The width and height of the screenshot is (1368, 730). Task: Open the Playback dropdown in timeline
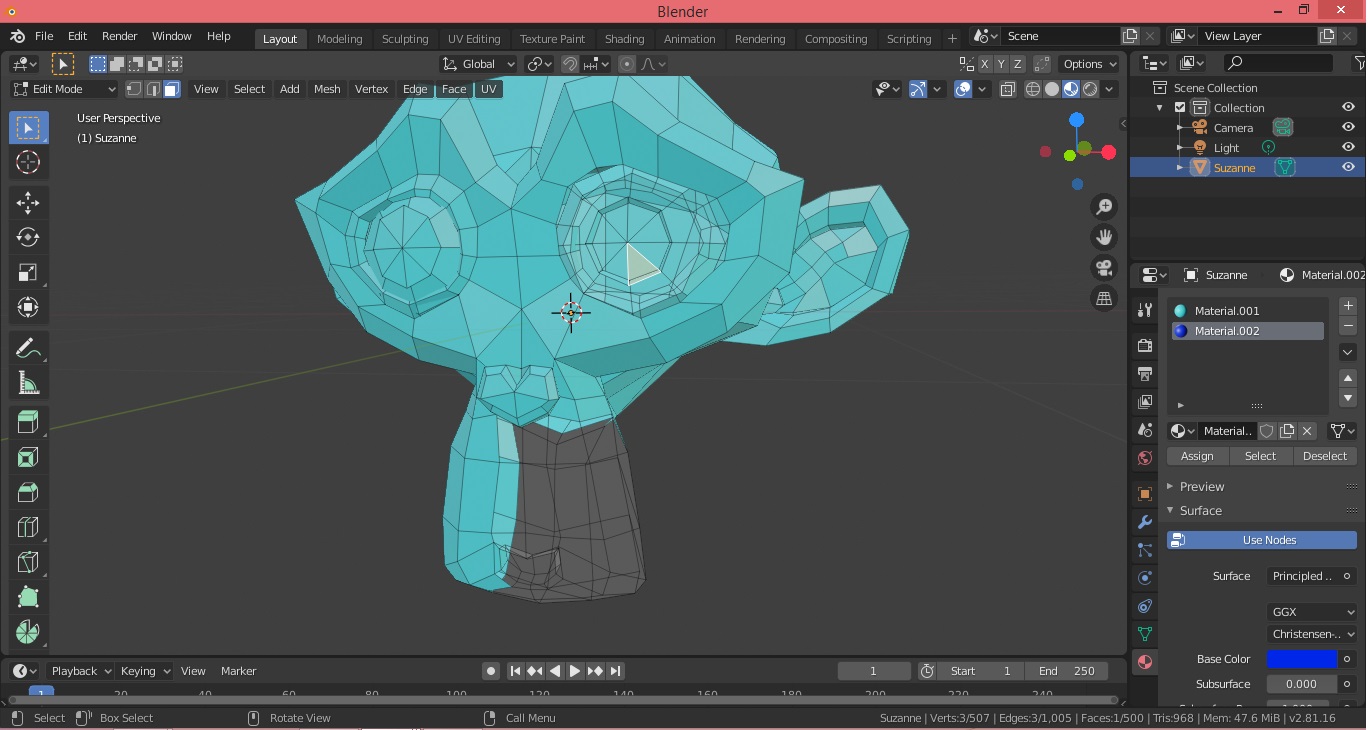pyautogui.click(x=81, y=671)
